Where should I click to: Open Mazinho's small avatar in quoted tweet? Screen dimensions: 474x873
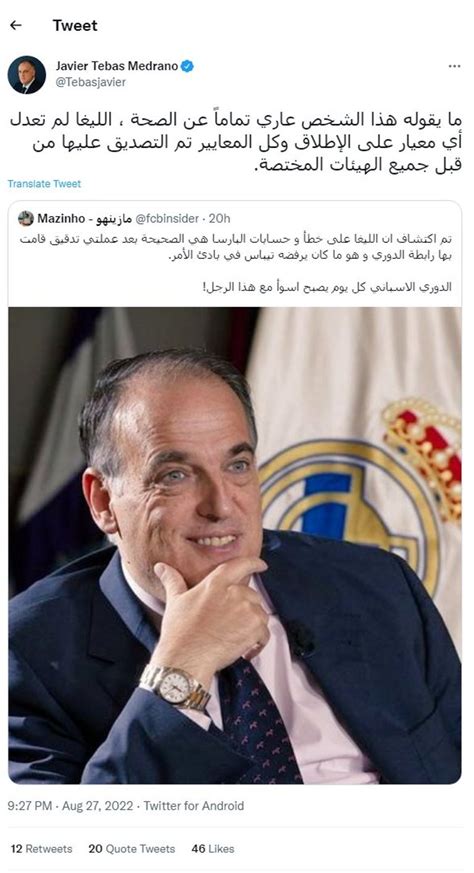click(26, 218)
